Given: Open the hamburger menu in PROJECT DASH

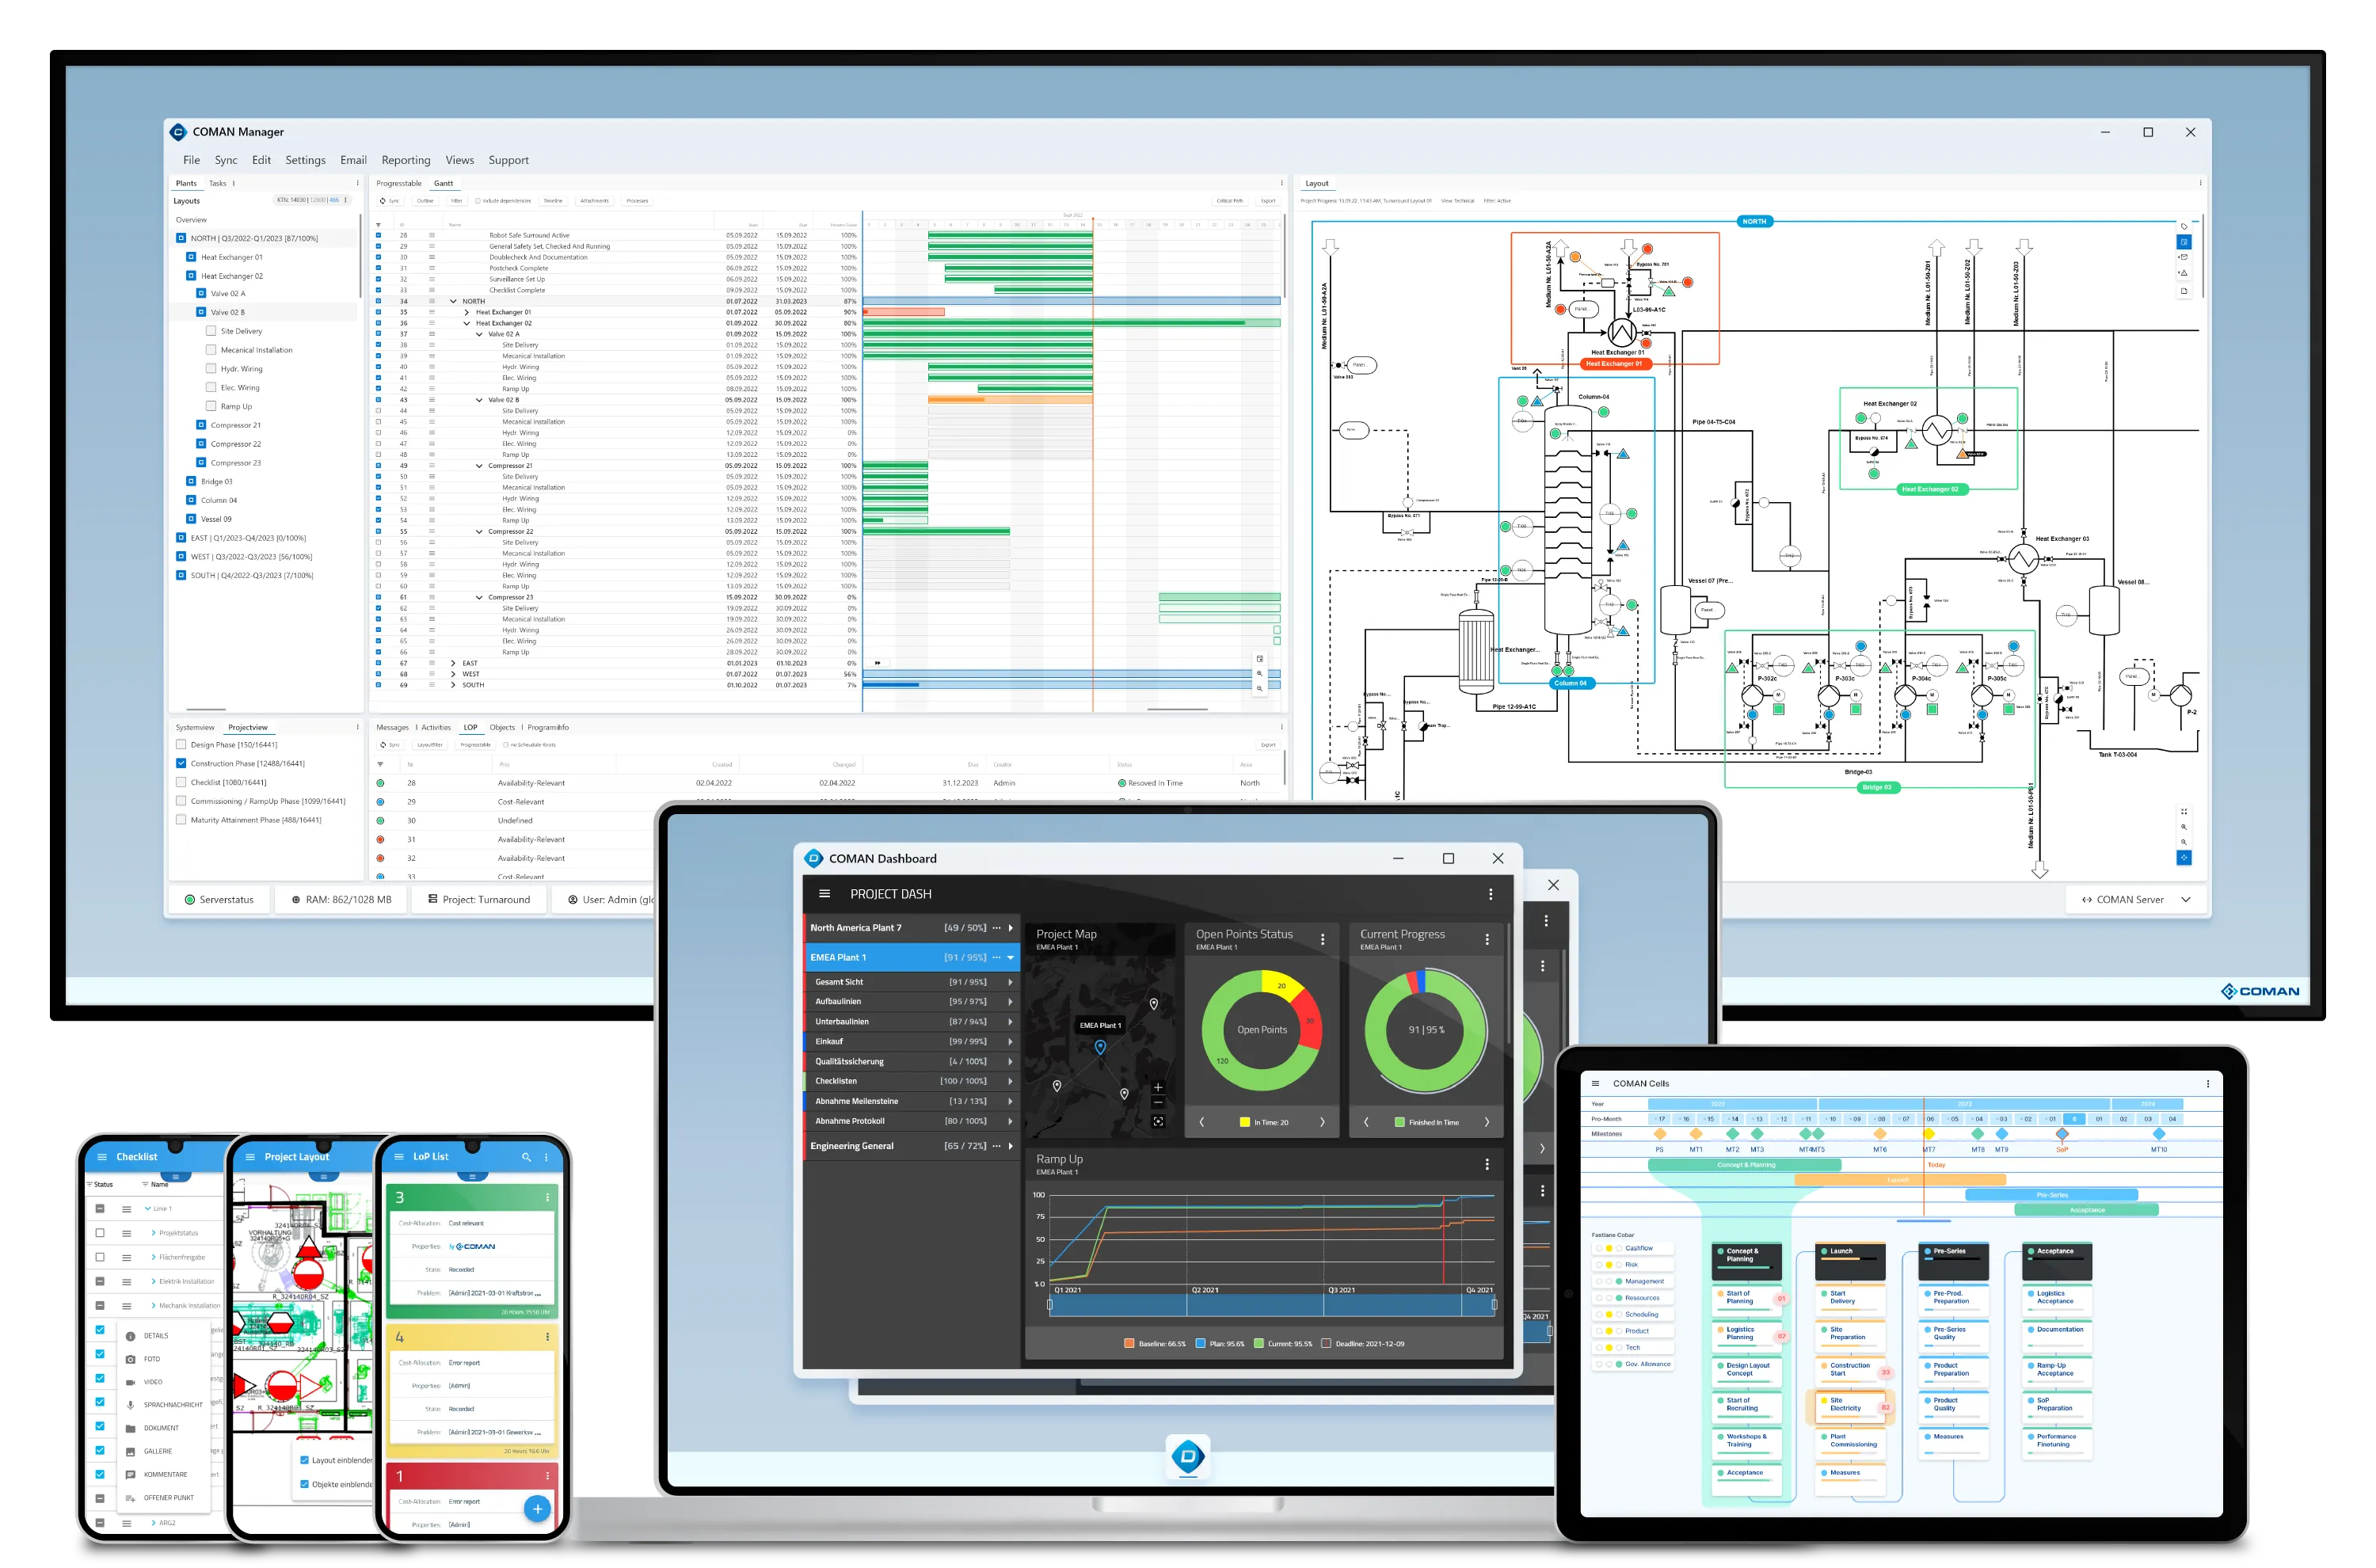Looking at the screenshot, I should (x=824, y=894).
